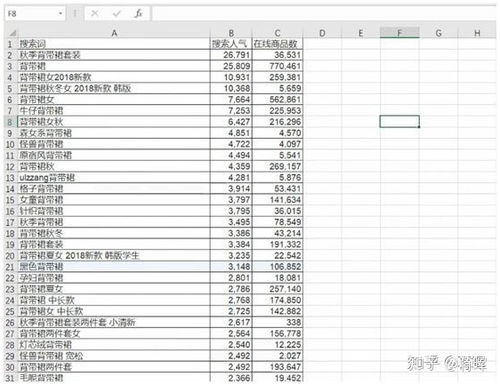
Task: Select column H header
Action: click(477, 33)
